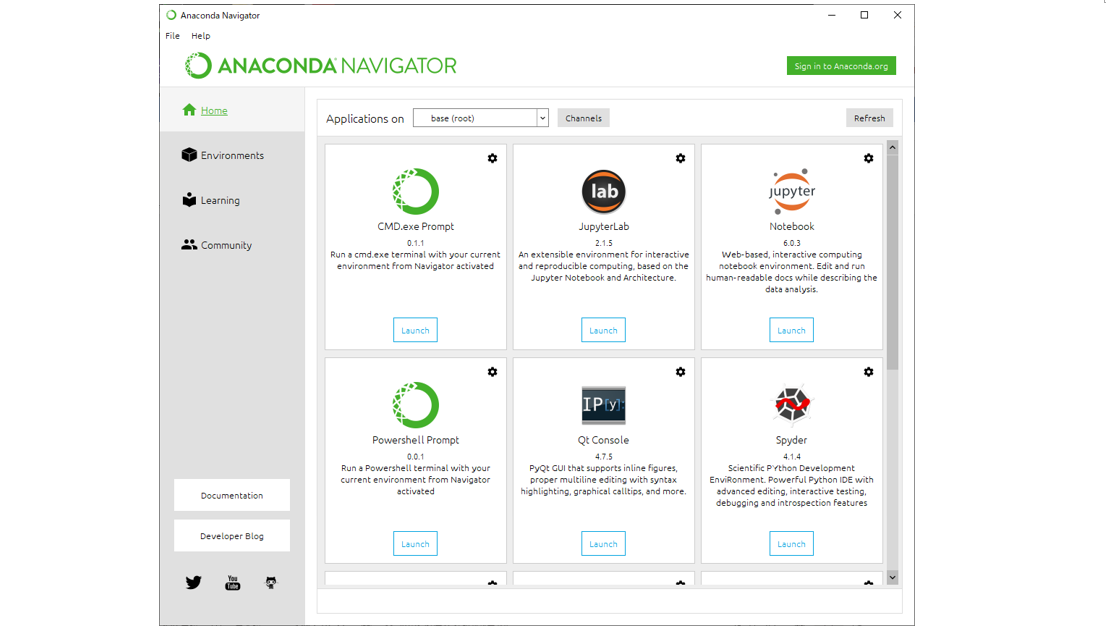
Task: Expand the base (root) environment dropdown
Action: tap(542, 118)
